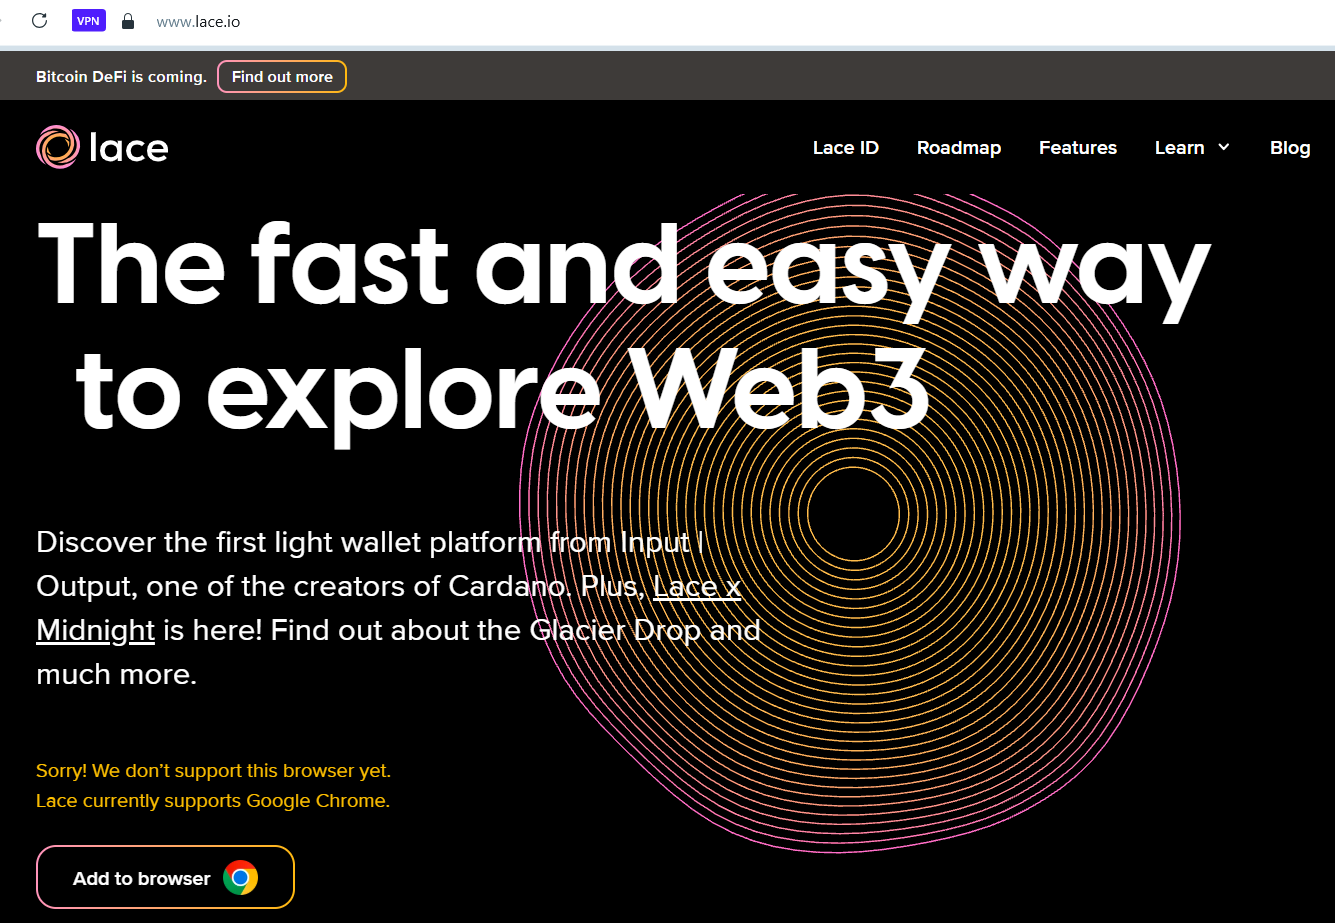Click the Lace swirl logo icon

click(x=57, y=147)
